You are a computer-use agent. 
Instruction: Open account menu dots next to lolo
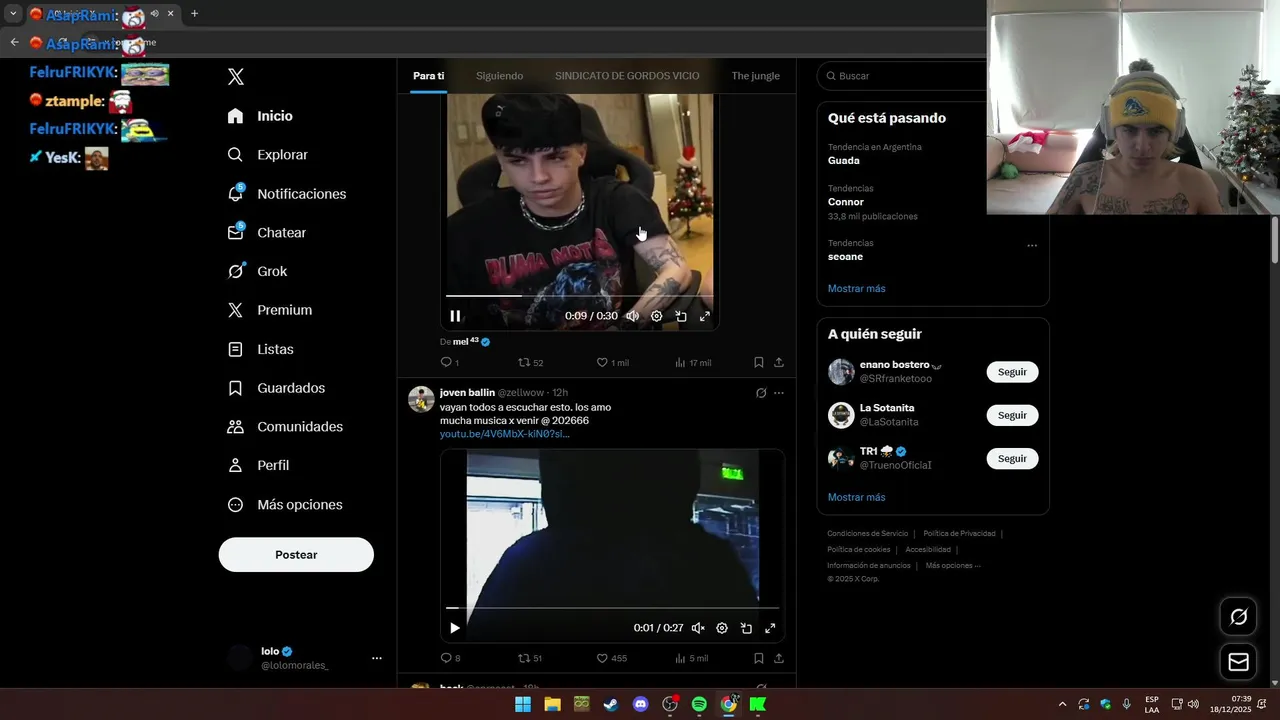pyautogui.click(x=377, y=658)
